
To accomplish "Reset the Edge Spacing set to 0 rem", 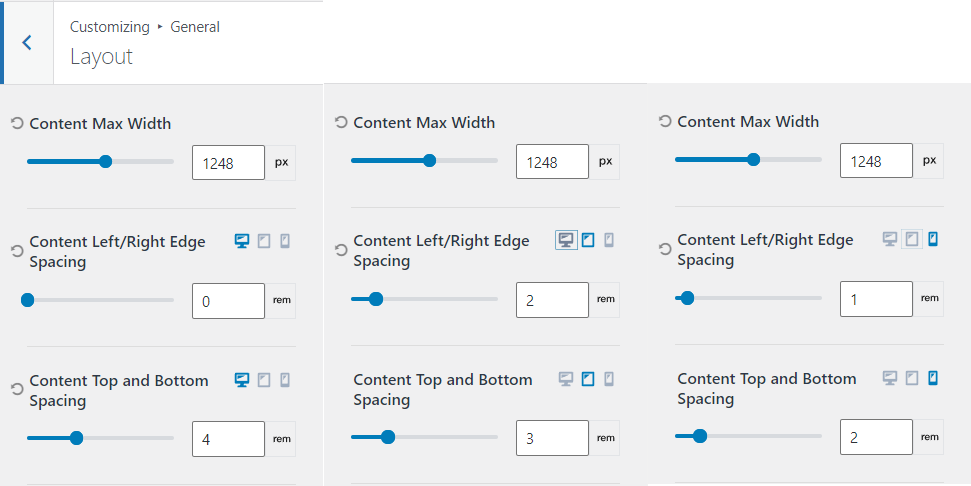I will 17,251.
